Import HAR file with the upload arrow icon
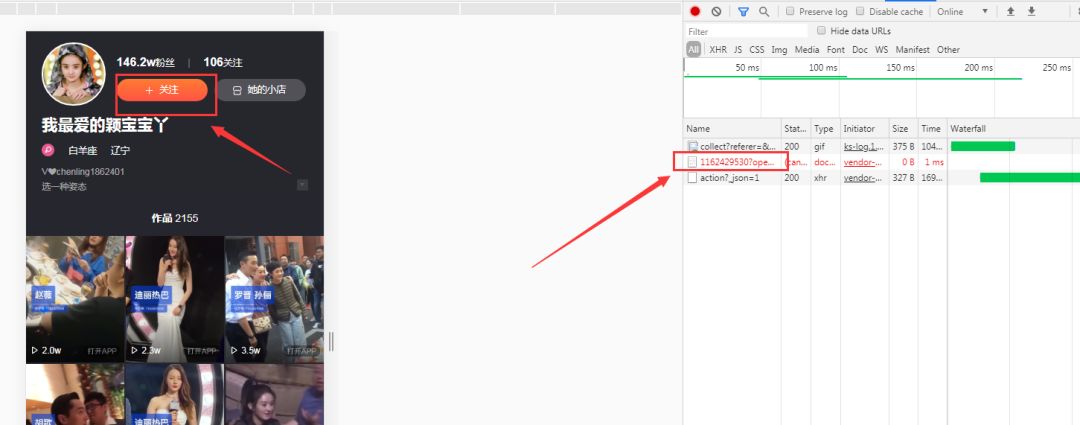The height and width of the screenshot is (425, 1080). click(x=1011, y=11)
